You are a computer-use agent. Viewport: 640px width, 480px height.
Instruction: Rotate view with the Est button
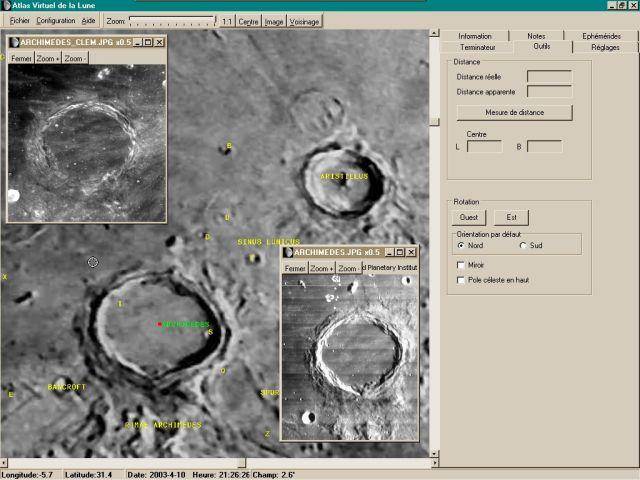tap(511, 218)
